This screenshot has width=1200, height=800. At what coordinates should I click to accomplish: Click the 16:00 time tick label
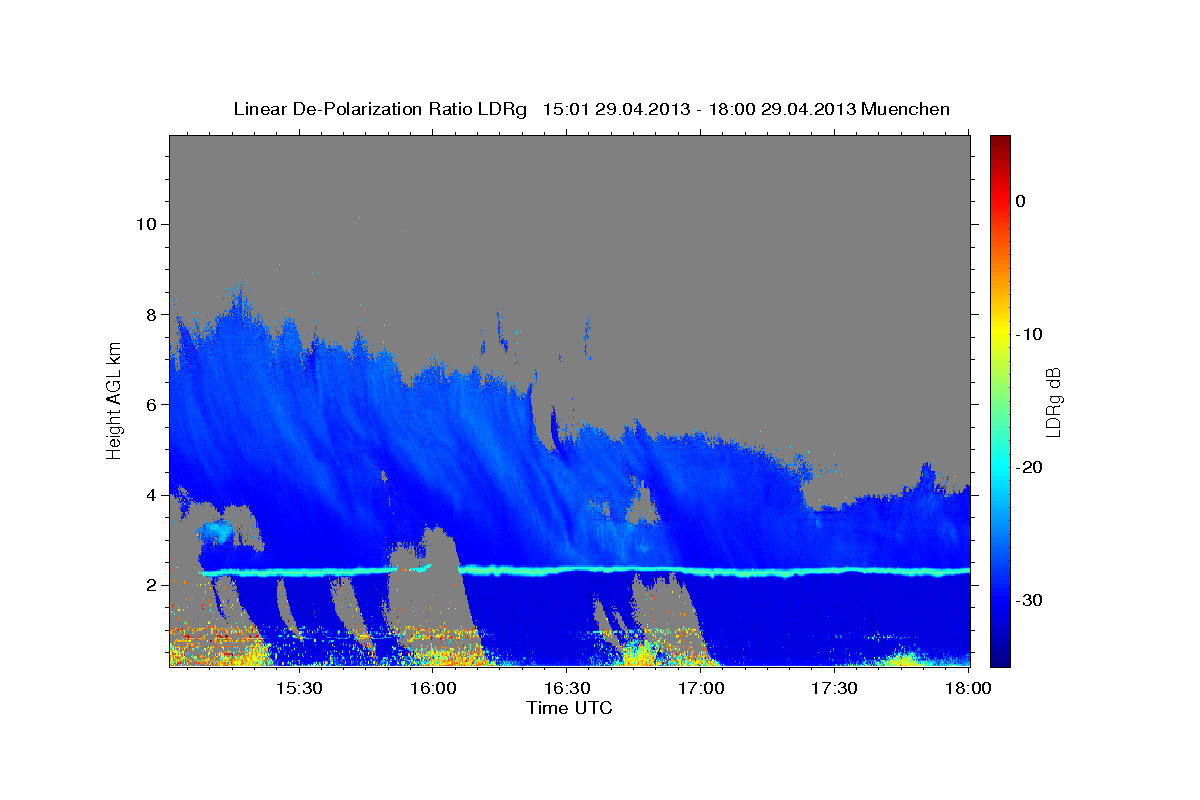point(433,689)
